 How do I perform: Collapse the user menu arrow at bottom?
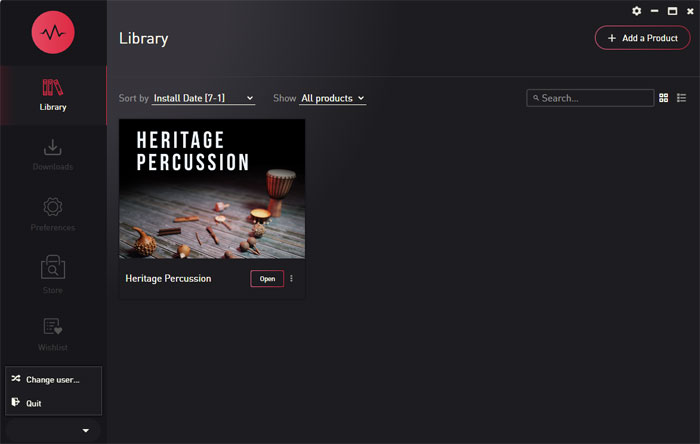tap(86, 431)
